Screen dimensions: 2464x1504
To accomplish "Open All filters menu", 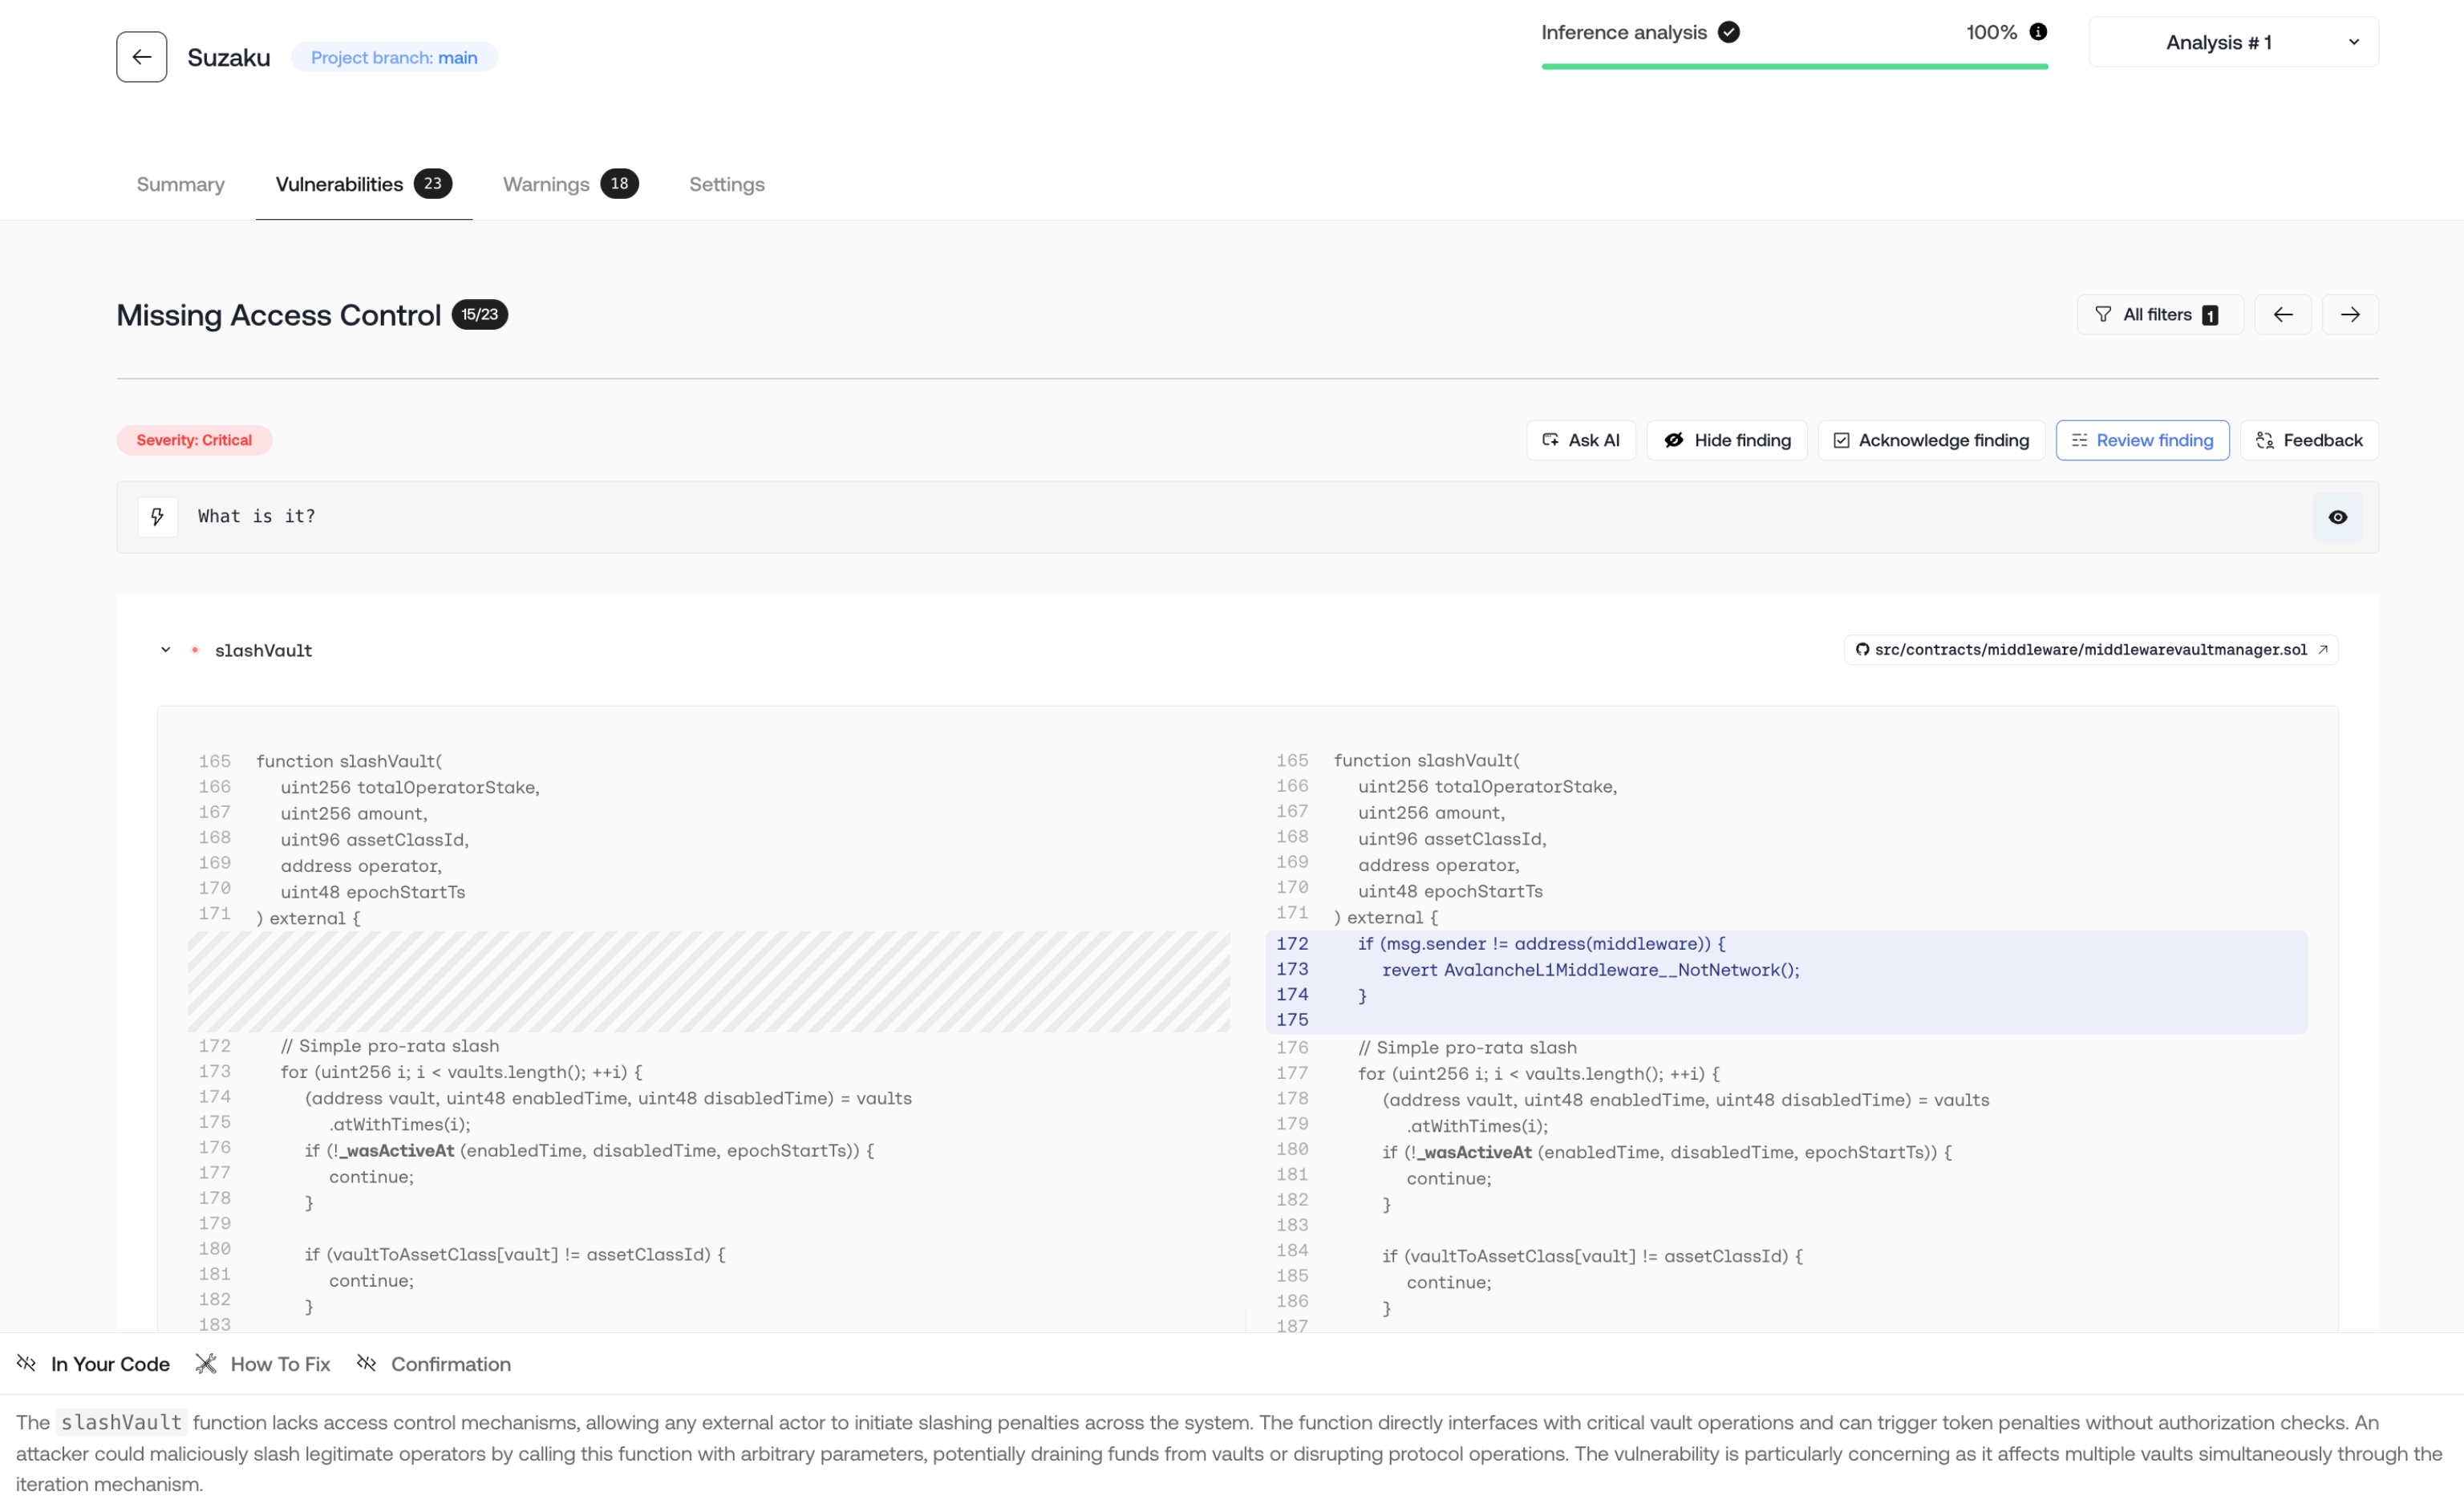I will pyautogui.click(x=2159, y=315).
